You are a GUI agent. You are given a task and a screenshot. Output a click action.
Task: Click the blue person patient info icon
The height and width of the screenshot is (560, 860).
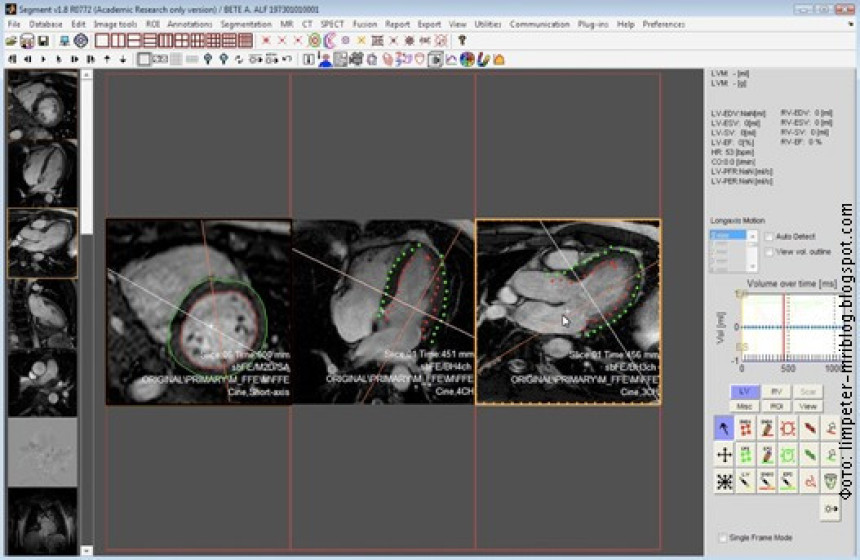click(325, 60)
